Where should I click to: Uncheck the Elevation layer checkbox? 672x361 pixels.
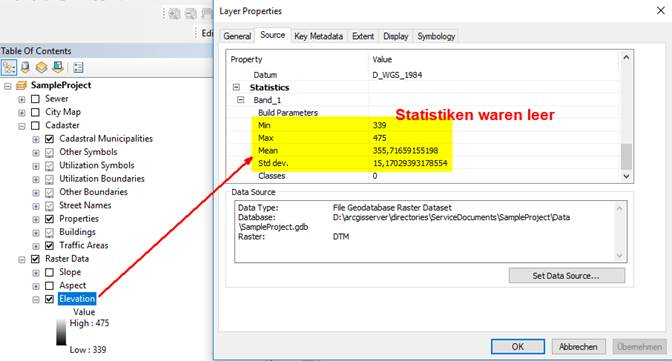pyautogui.click(x=49, y=299)
